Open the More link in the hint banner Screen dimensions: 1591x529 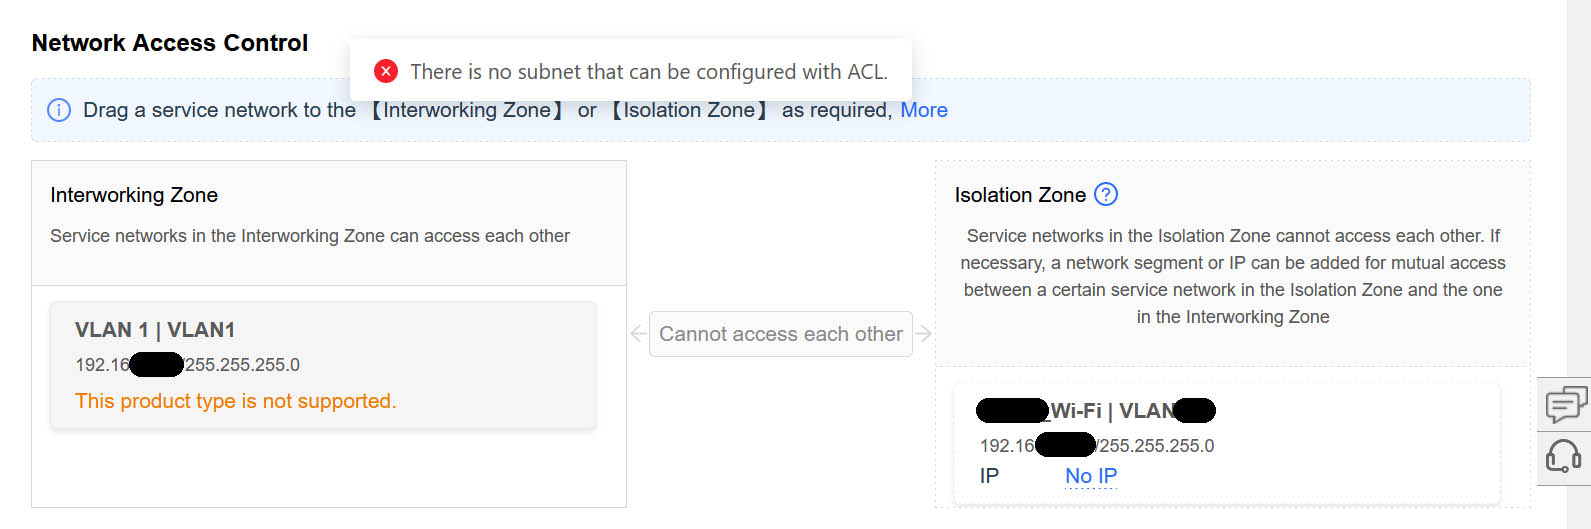coord(924,110)
